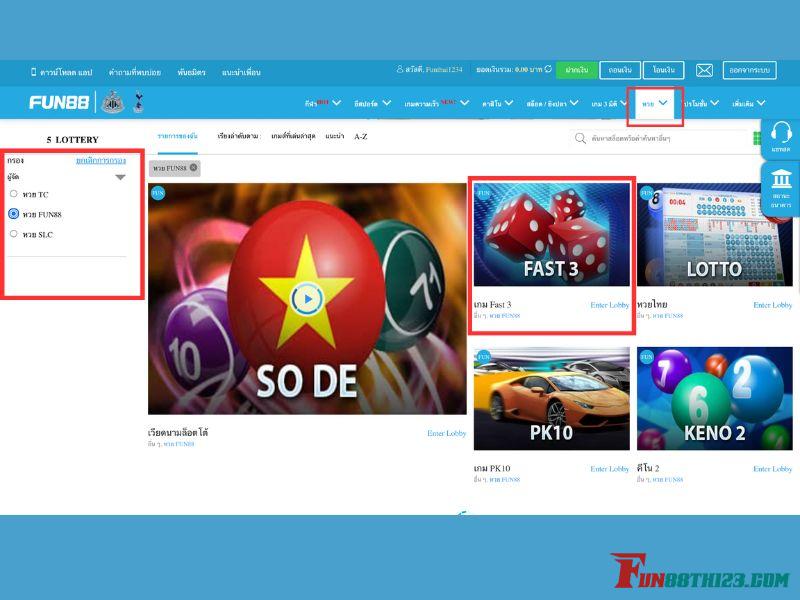Play the SO DE banner video button

307,299
